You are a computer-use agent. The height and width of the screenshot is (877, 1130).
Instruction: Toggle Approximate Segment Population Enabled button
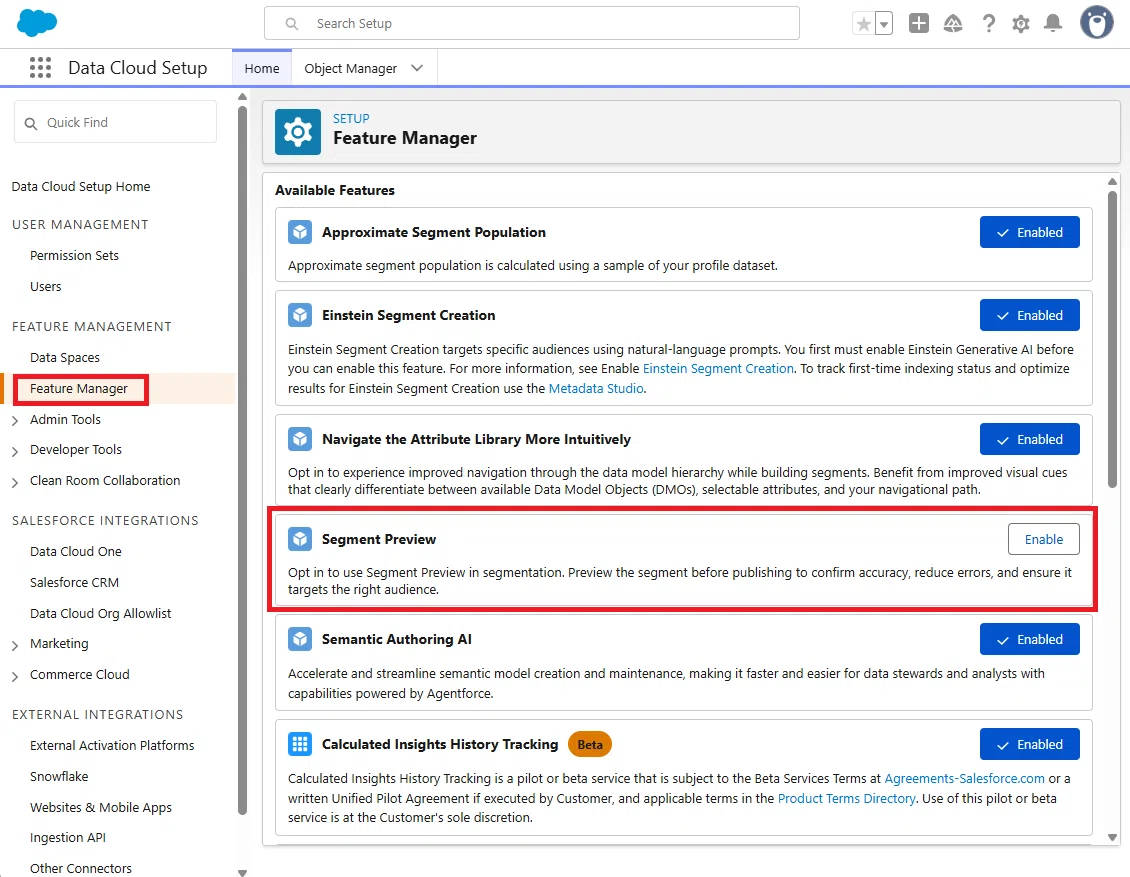[1029, 232]
